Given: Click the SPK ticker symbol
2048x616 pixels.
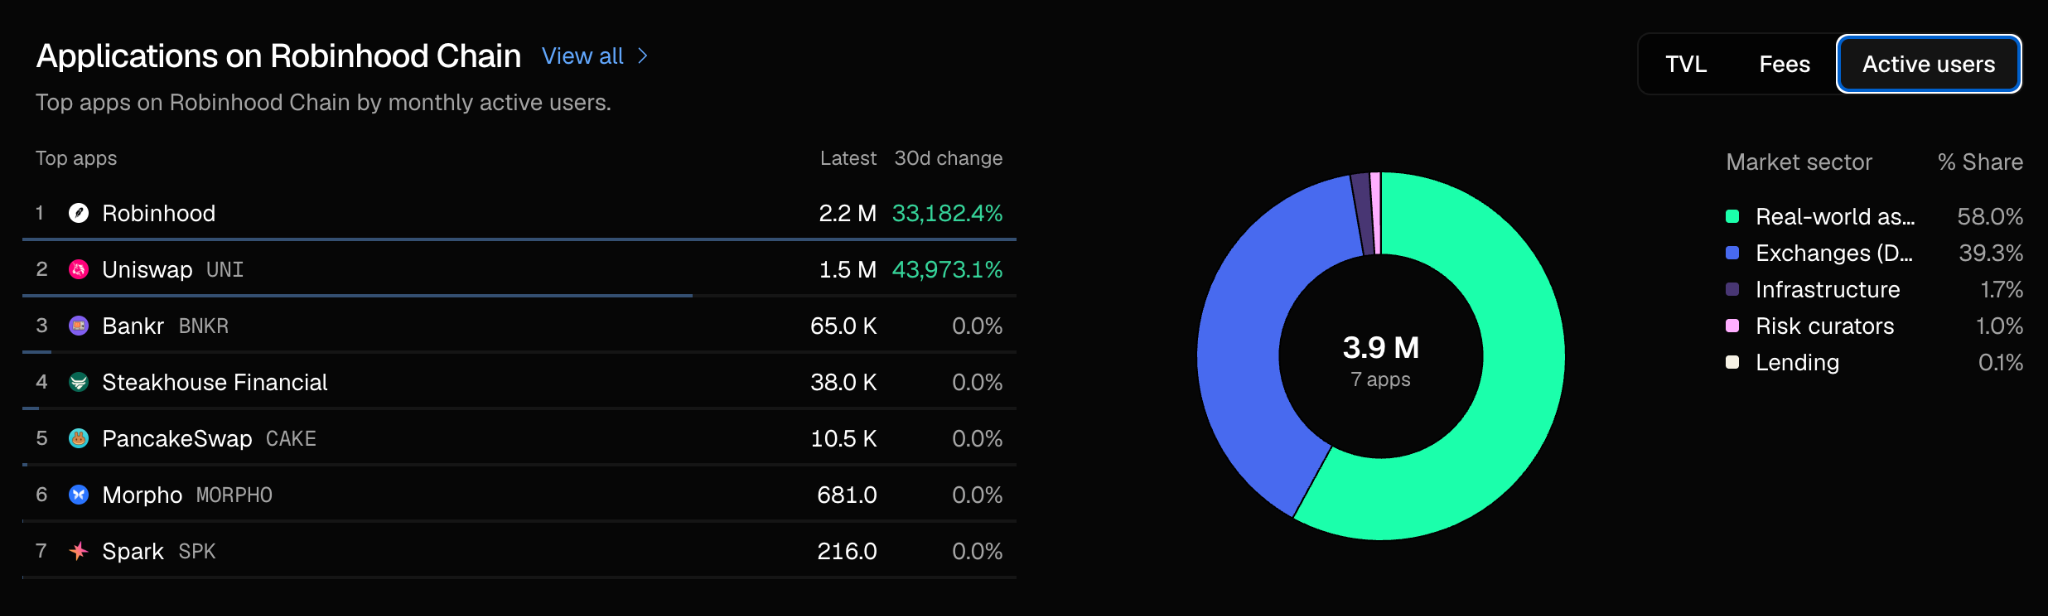Looking at the screenshot, I should [197, 552].
